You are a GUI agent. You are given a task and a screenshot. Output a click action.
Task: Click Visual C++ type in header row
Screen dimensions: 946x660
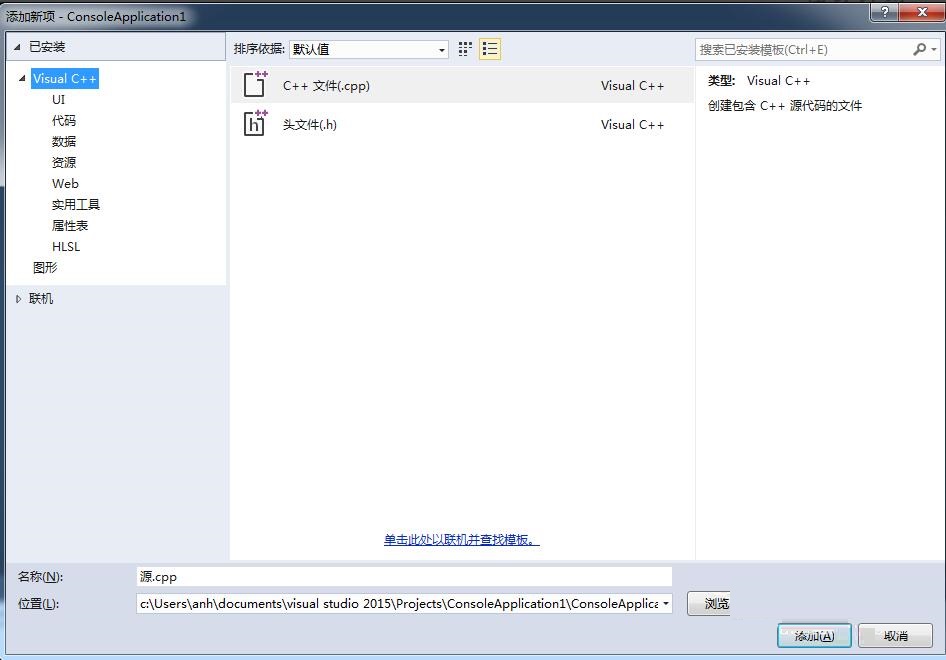click(x=632, y=124)
